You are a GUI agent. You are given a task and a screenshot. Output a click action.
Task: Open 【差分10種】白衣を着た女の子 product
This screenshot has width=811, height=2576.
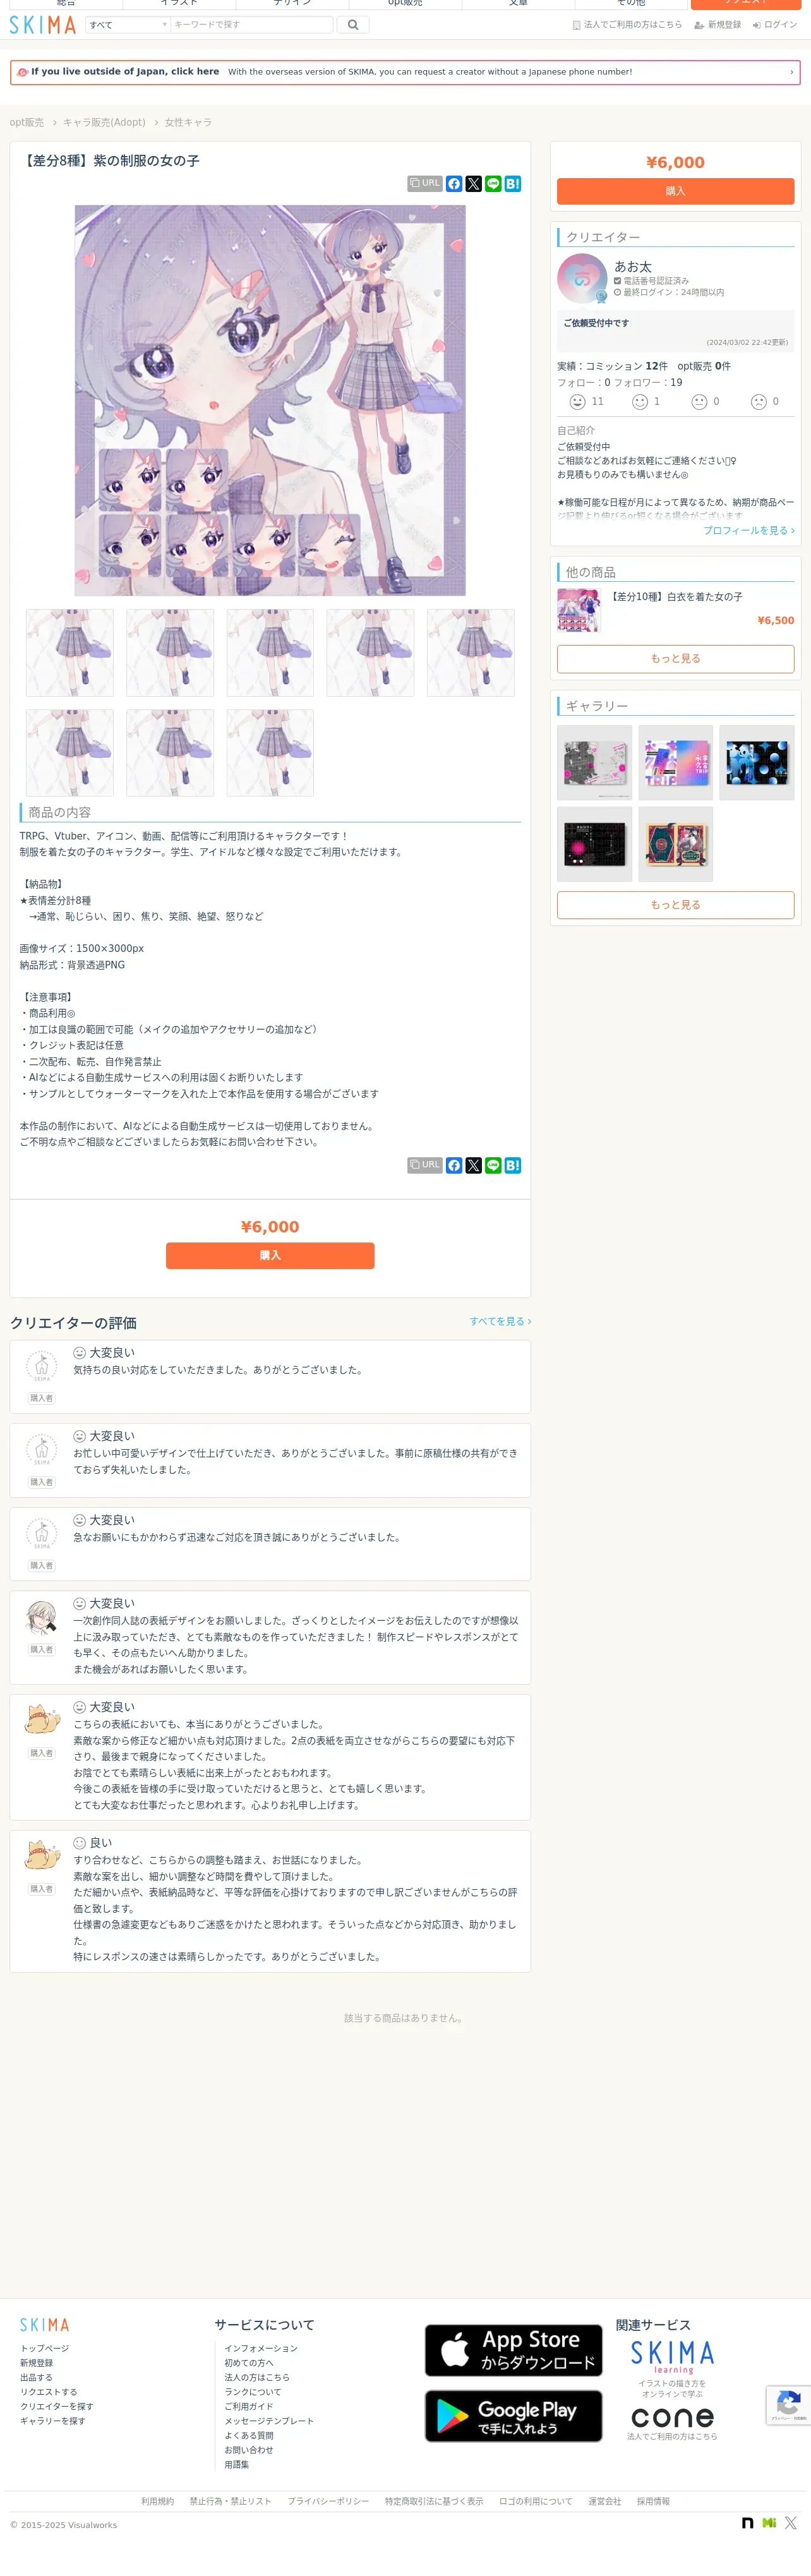(676, 596)
